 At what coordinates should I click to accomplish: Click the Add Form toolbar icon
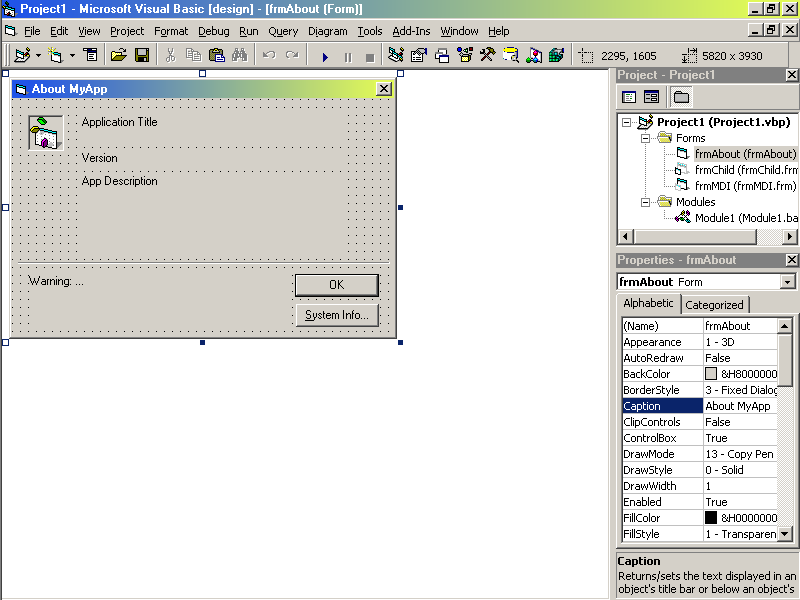pos(55,55)
